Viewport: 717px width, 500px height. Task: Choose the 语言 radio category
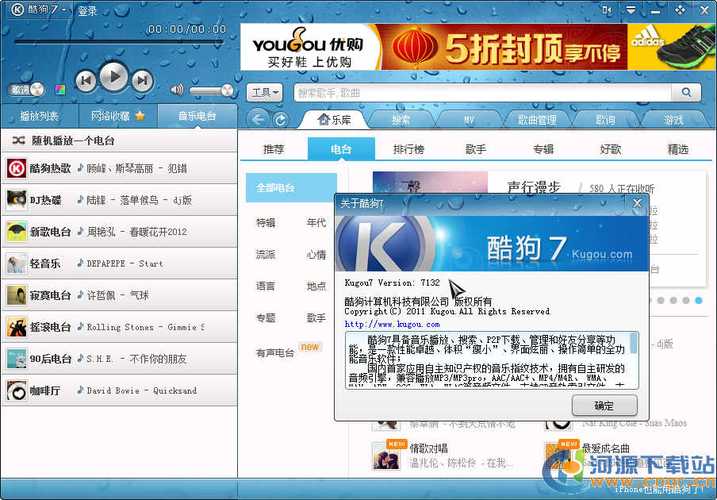(x=266, y=286)
